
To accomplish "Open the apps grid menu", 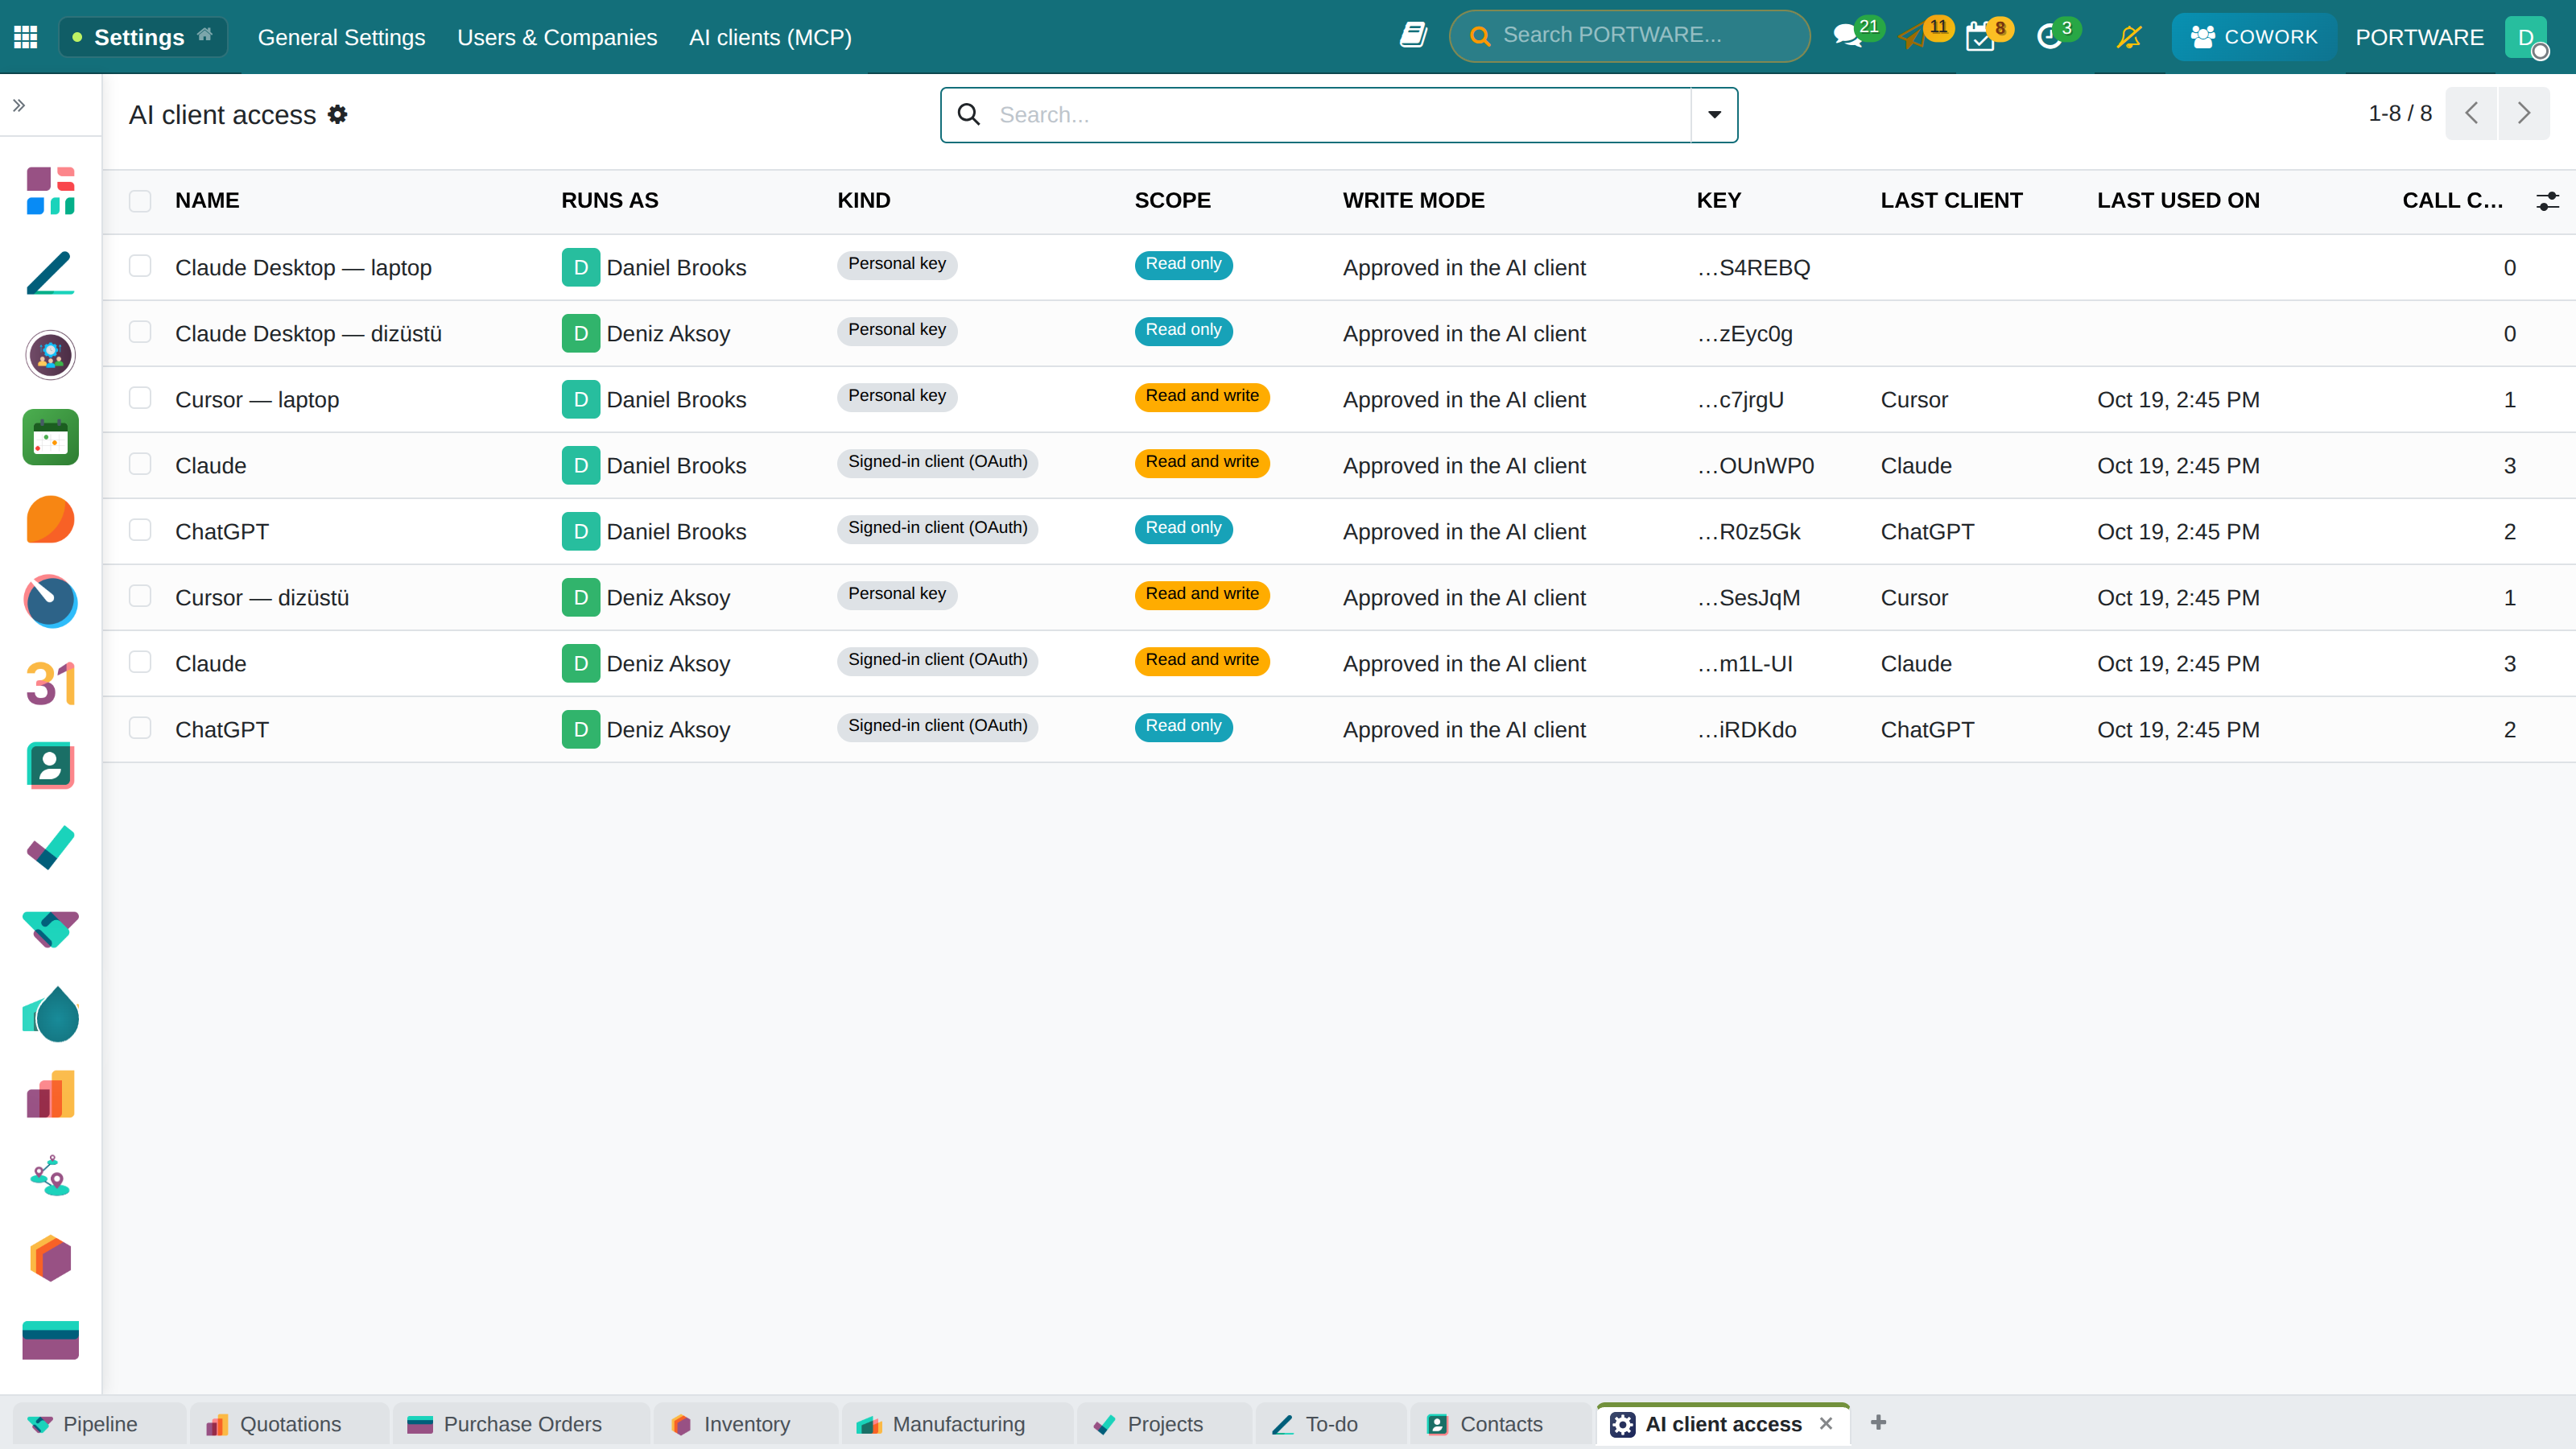I will (x=26, y=37).
